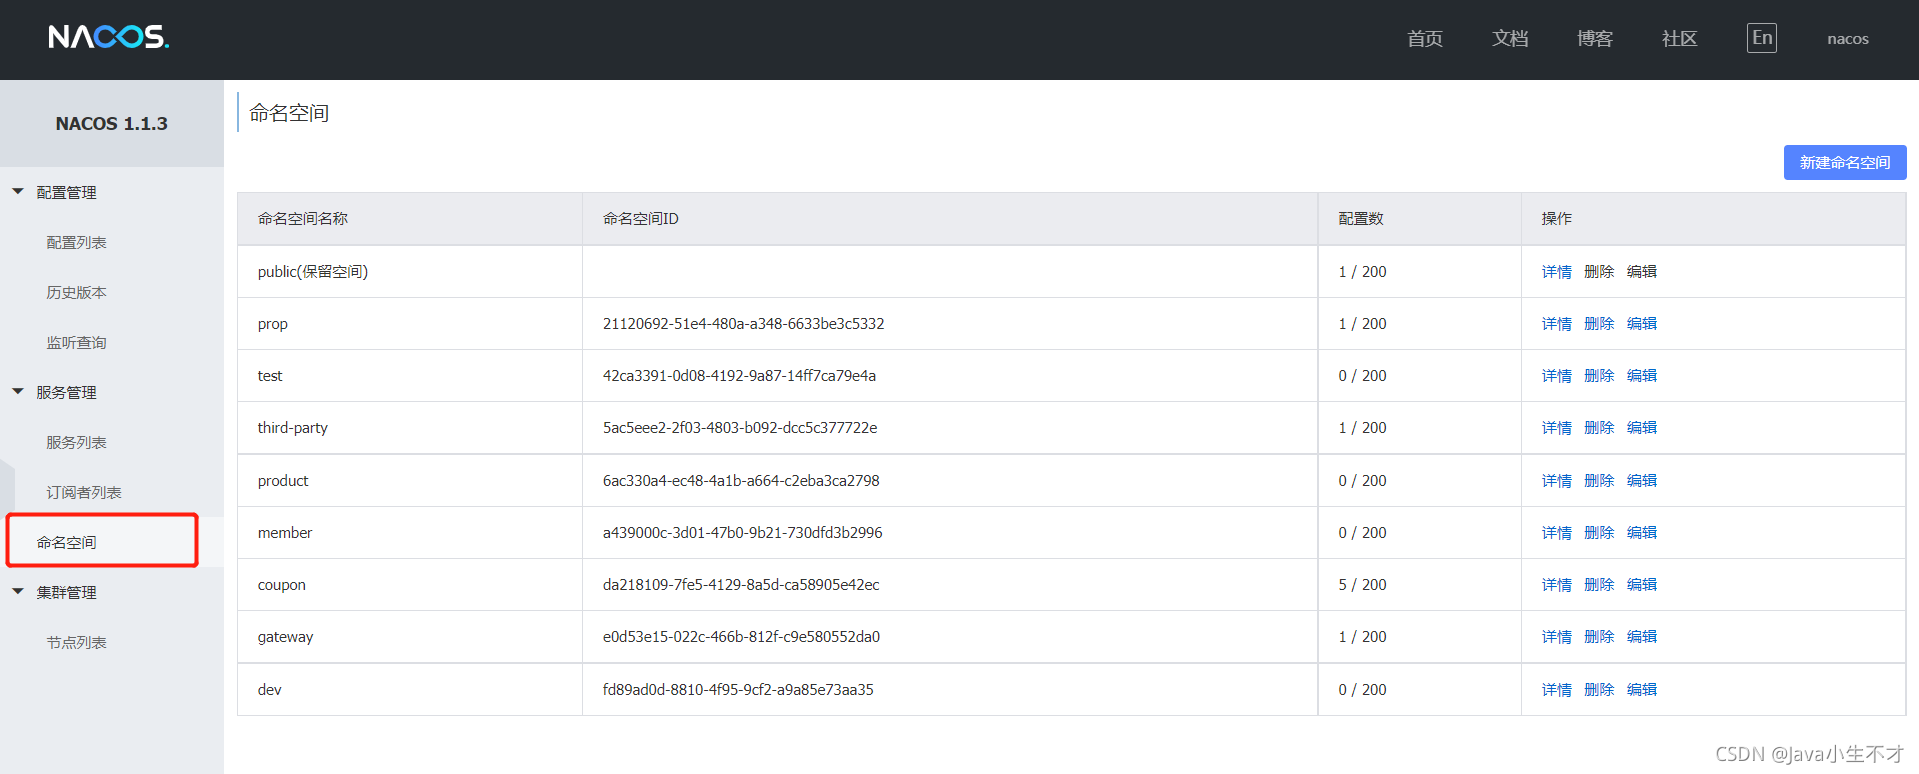Click 删除 for the gateway namespace
1919x774 pixels.
pos(1599,636)
